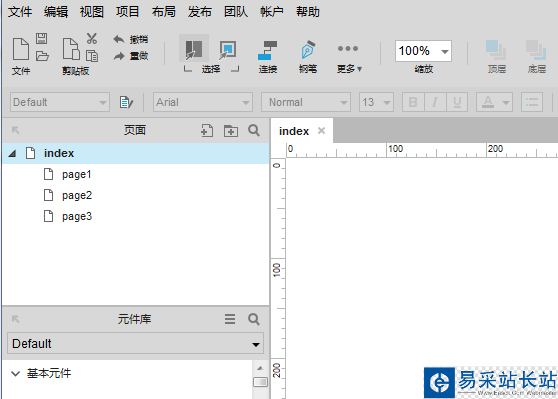Select the 钢笔 pen tool
The width and height of the screenshot is (558, 399).
click(308, 56)
